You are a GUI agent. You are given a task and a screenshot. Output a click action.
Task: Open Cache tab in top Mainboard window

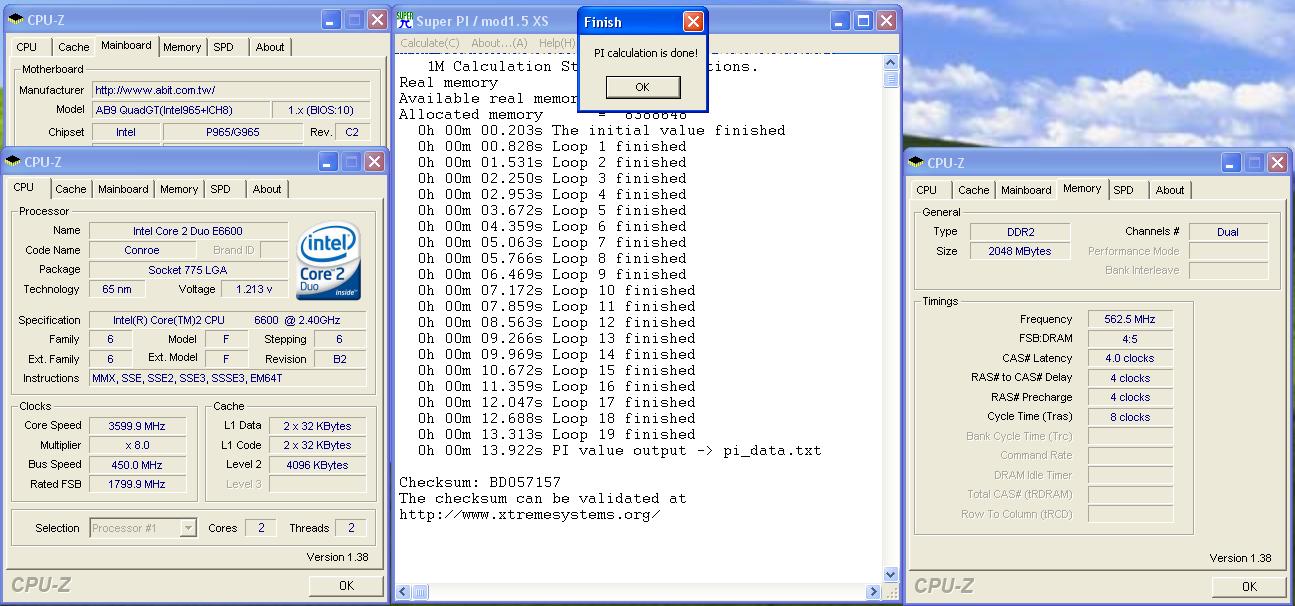pyautogui.click(x=73, y=47)
